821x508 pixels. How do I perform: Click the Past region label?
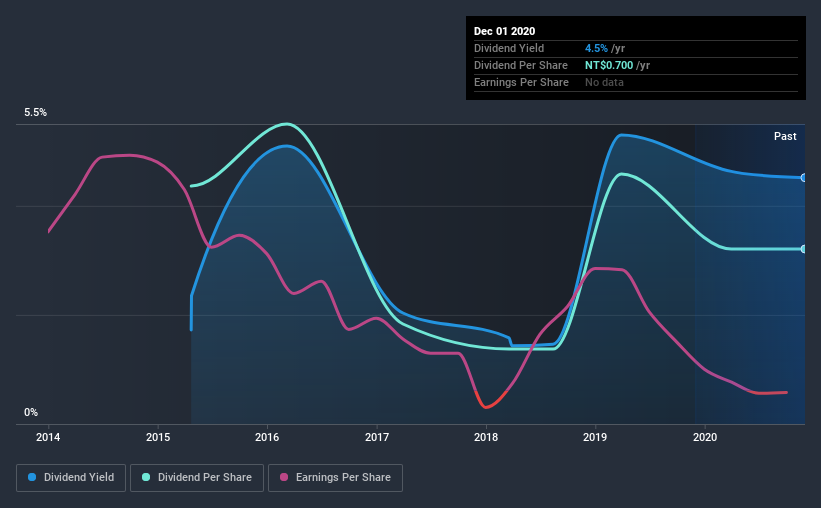pyautogui.click(x=785, y=136)
